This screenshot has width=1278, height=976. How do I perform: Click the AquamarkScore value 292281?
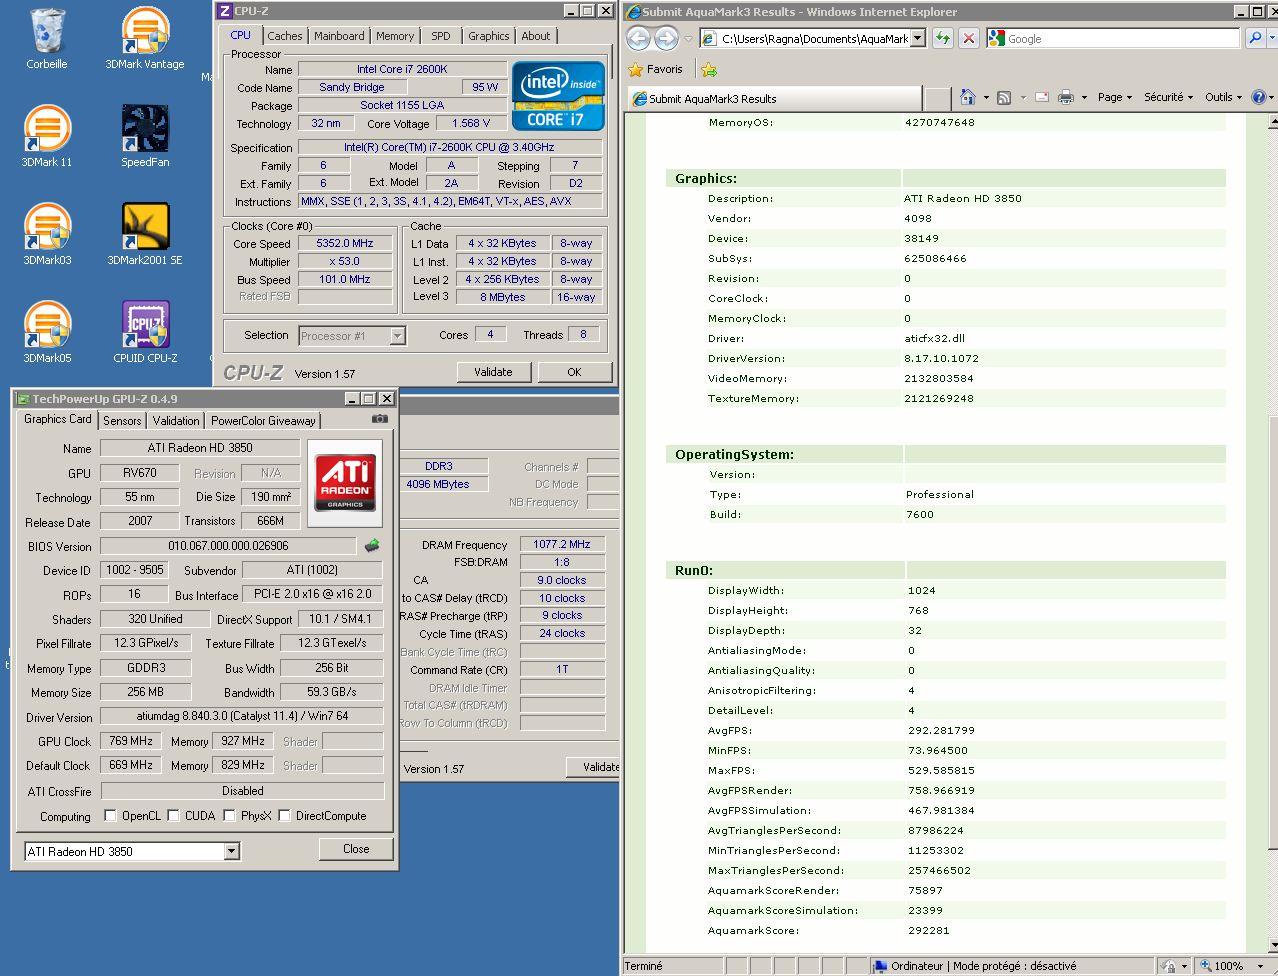point(929,930)
